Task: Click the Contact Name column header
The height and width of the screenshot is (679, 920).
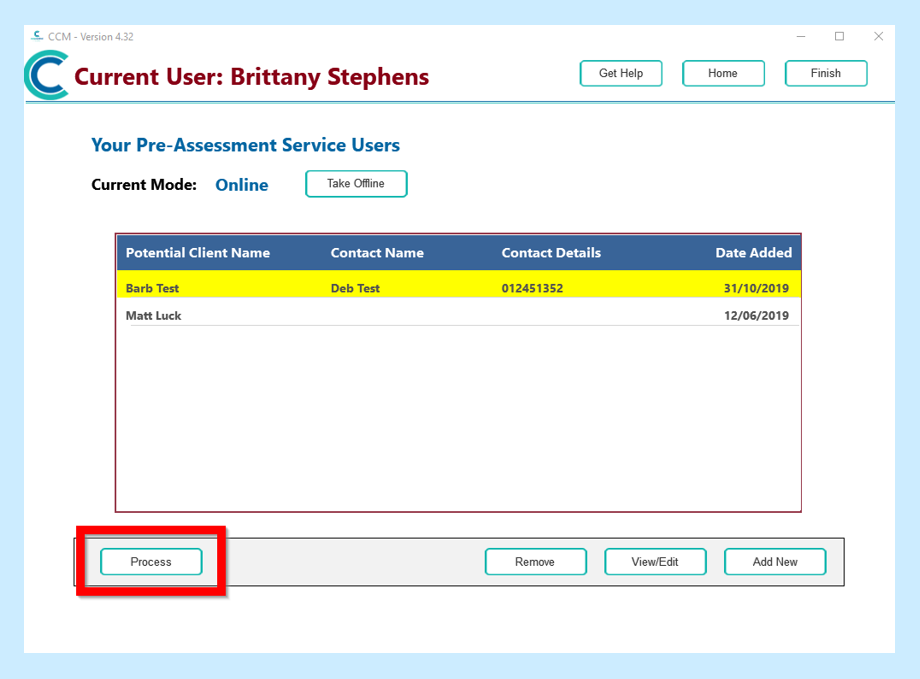Action: tap(377, 253)
